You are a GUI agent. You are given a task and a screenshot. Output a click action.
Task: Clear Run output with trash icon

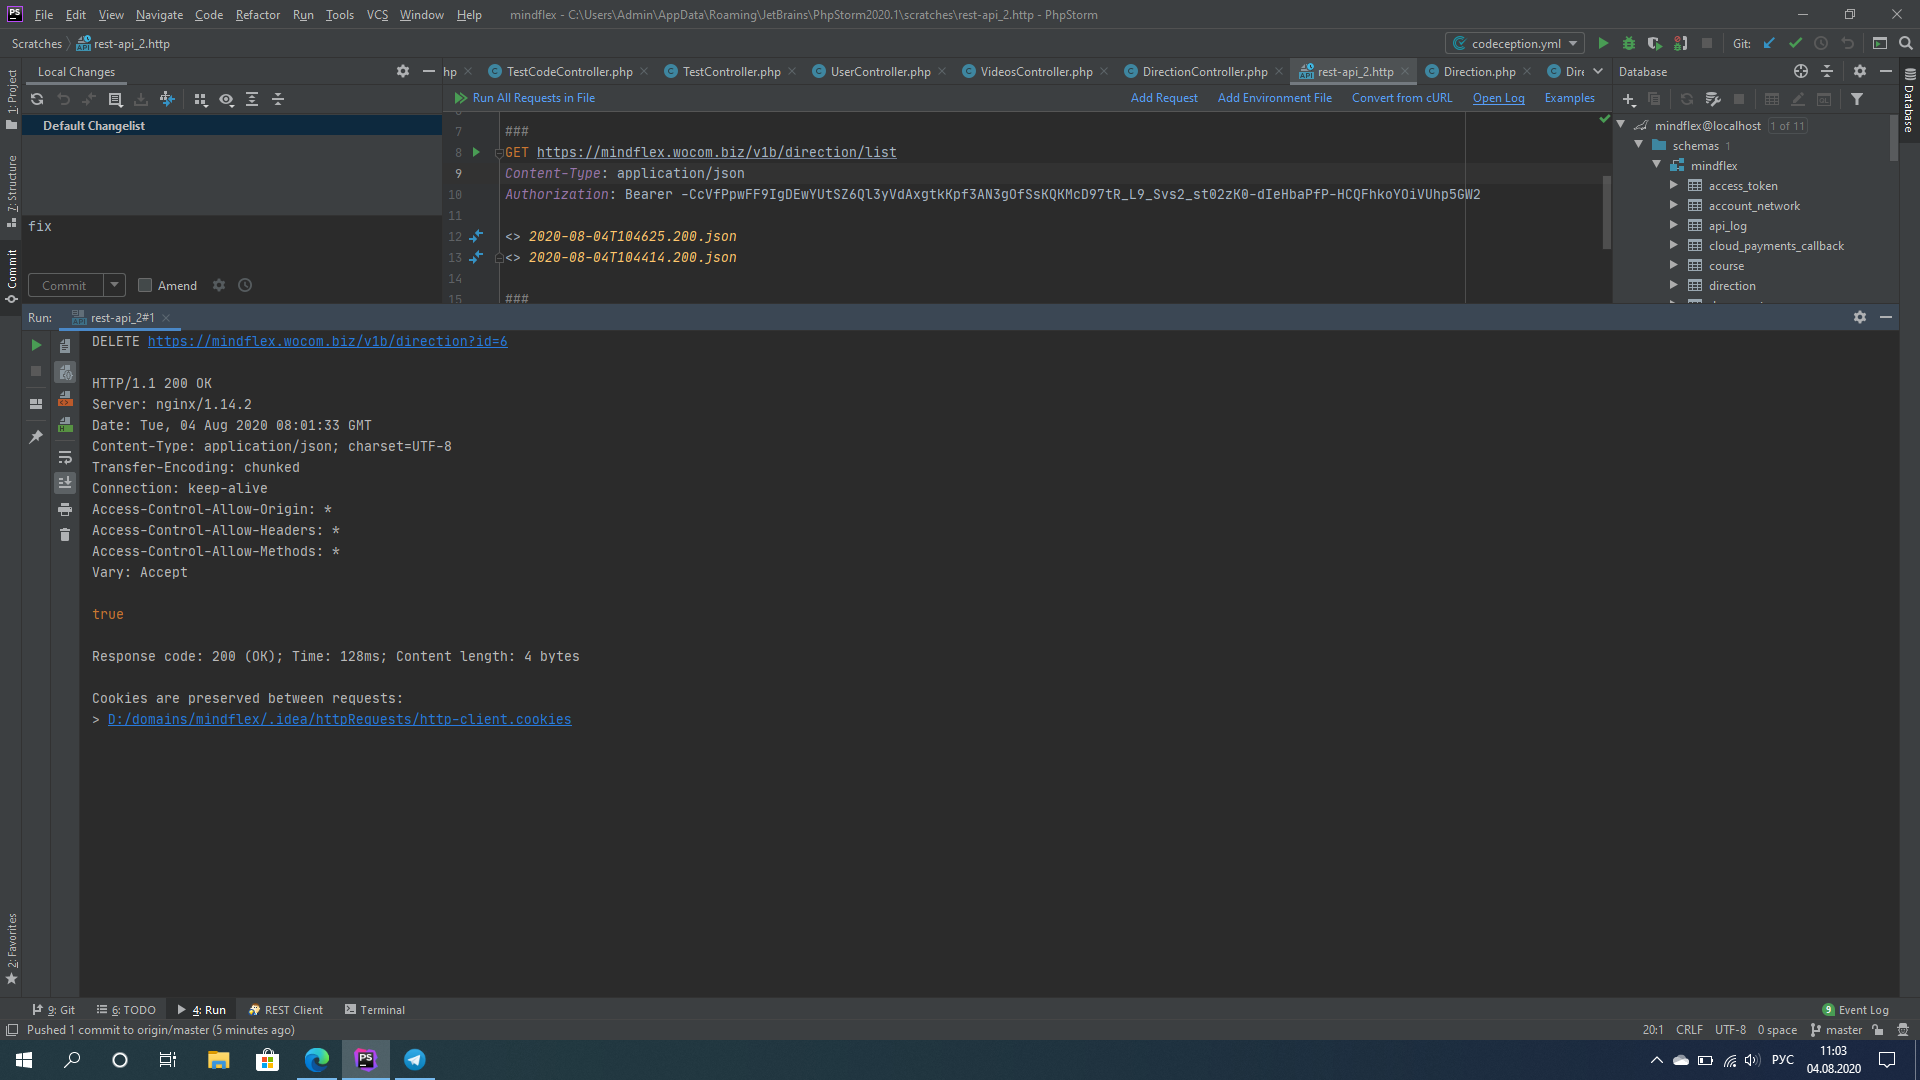tap(65, 535)
